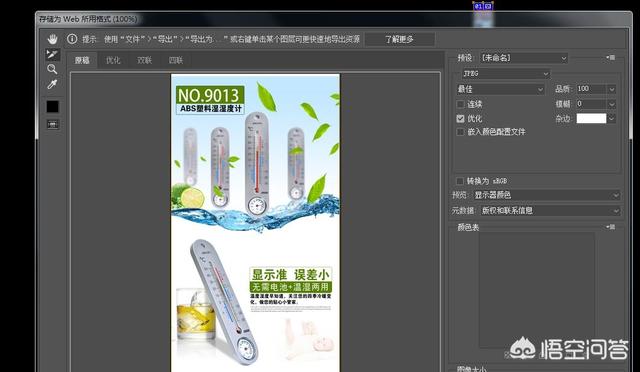Image resolution: width=640 pixels, height=372 pixels.
Task: Switch to the 原稿 tab
Action: 82,60
